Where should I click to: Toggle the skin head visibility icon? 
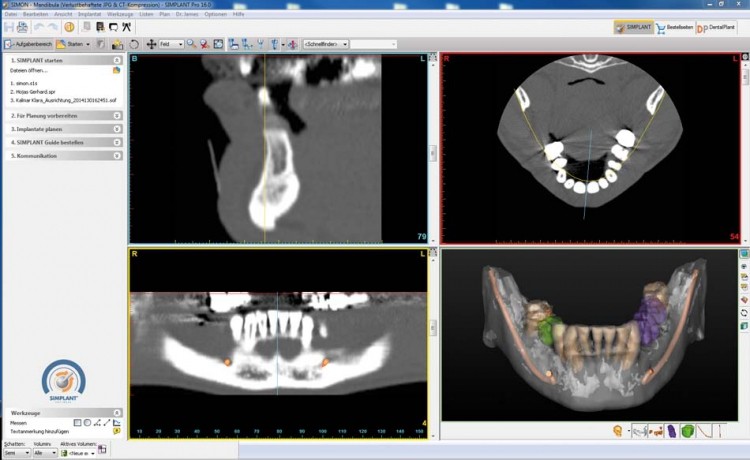click(618, 431)
